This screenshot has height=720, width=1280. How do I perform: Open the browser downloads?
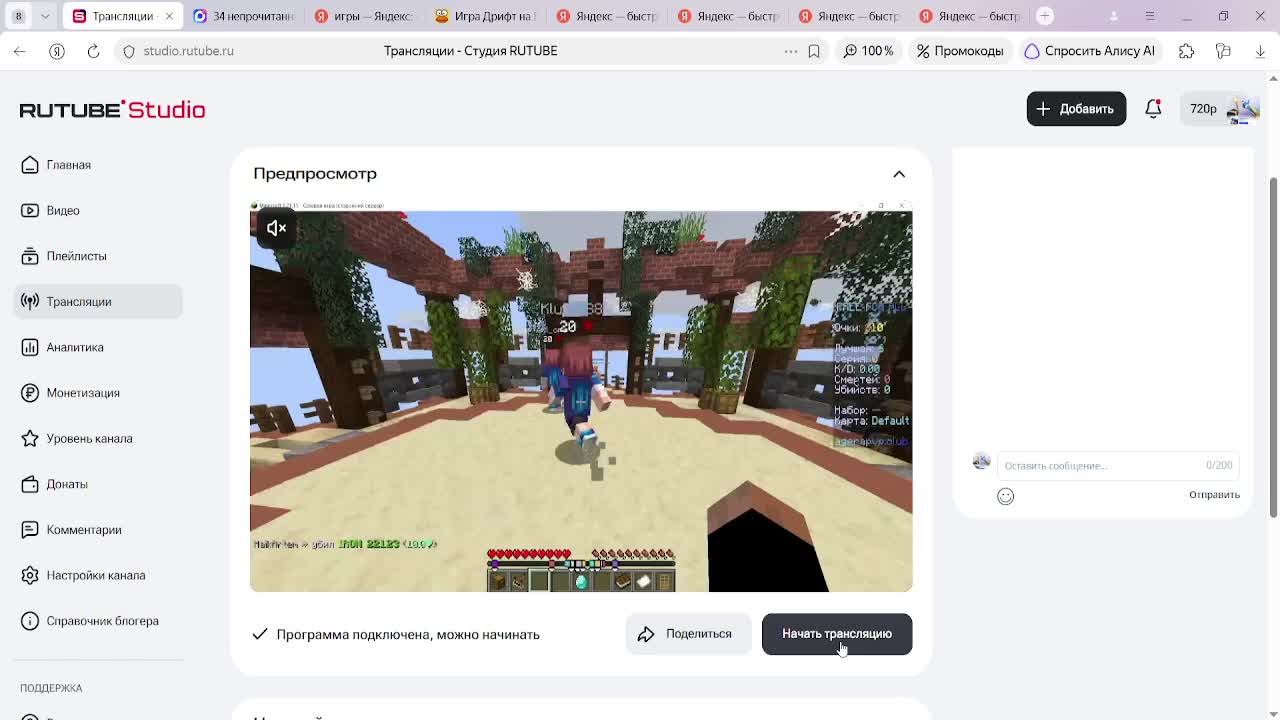click(x=1260, y=51)
